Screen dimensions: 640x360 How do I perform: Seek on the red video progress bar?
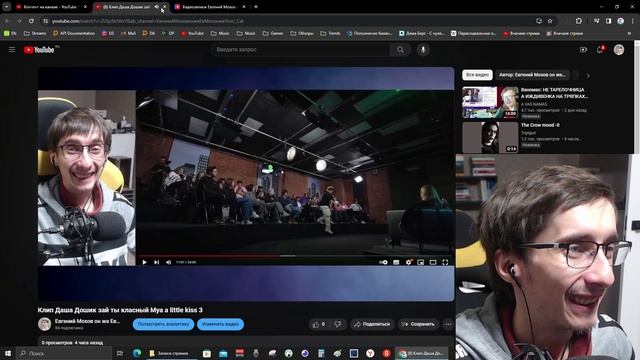point(294,256)
